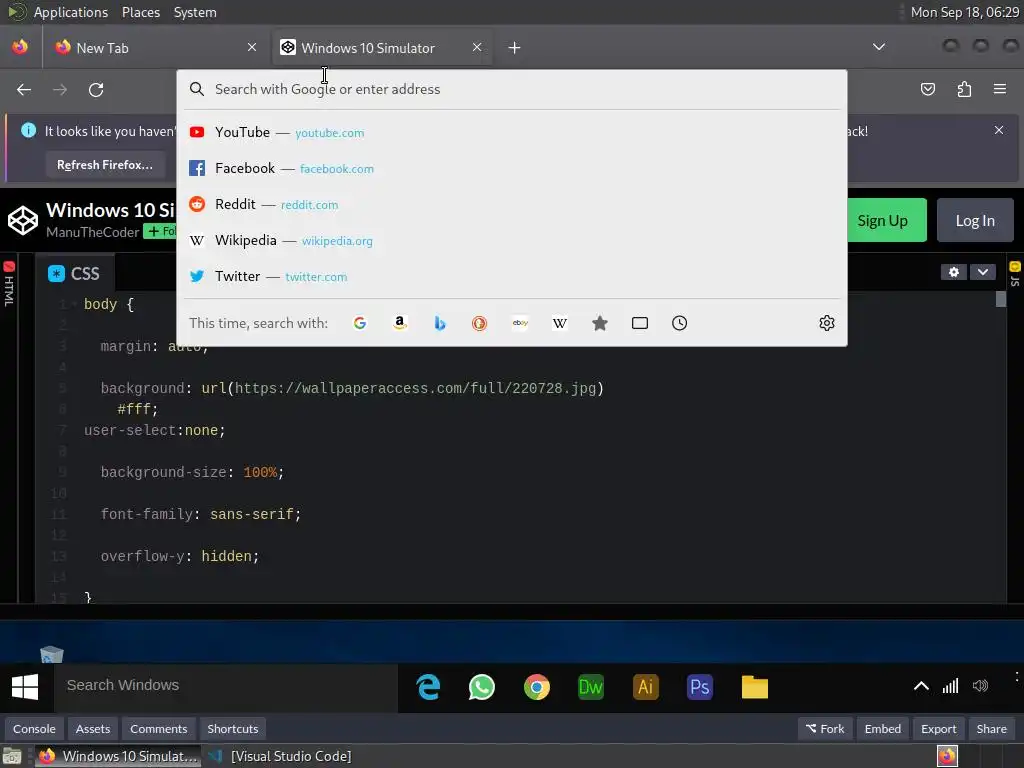Open File Explorer folder in simulated taskbar
Image resolution: width=1024 pixels, height=768 pixels.
coord(754,687)
